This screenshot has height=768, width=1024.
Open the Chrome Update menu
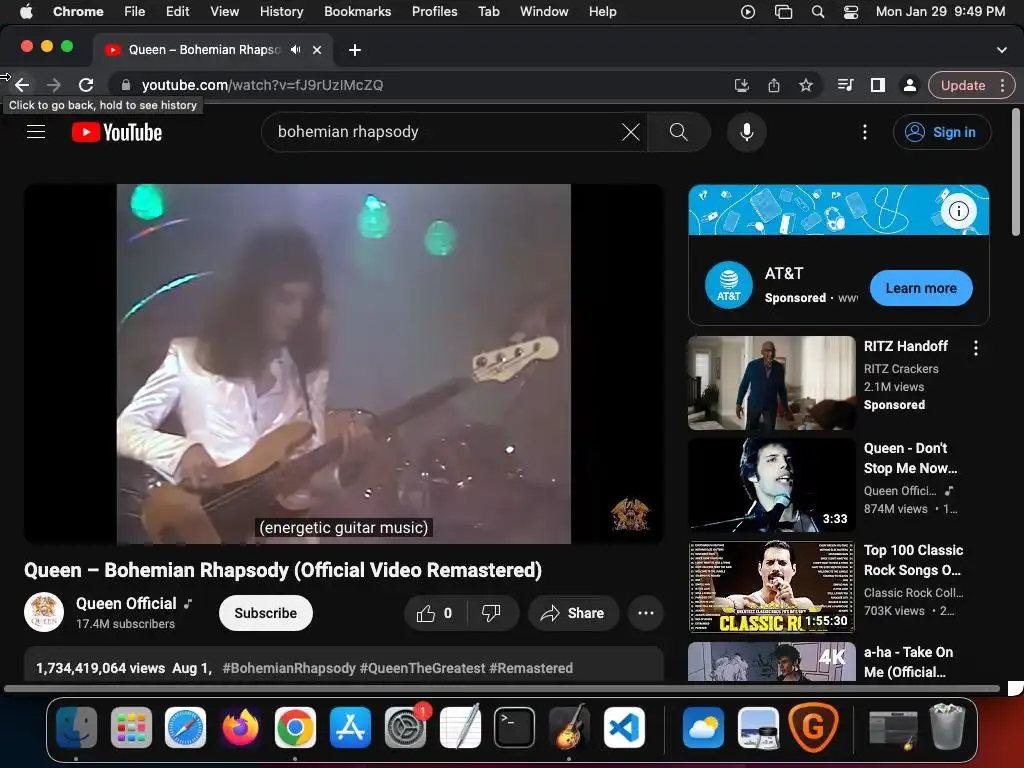tap(972, 85)
